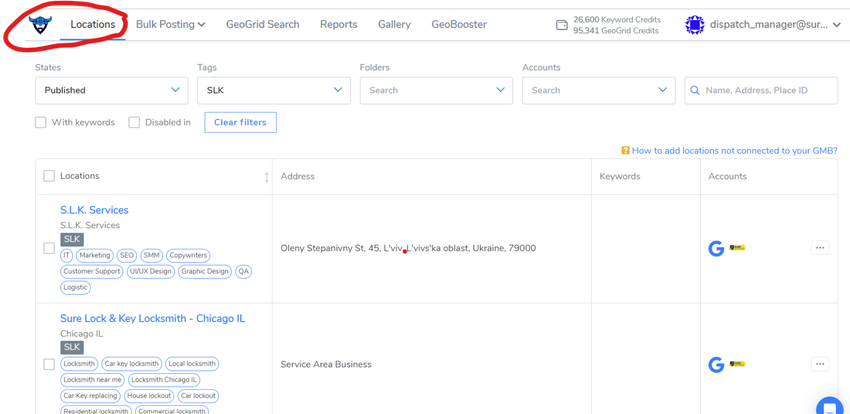This screenshot has width=850, height=414.
Task: Click the SLK tag on S.L.K. Services
Action: pos(72,239)
